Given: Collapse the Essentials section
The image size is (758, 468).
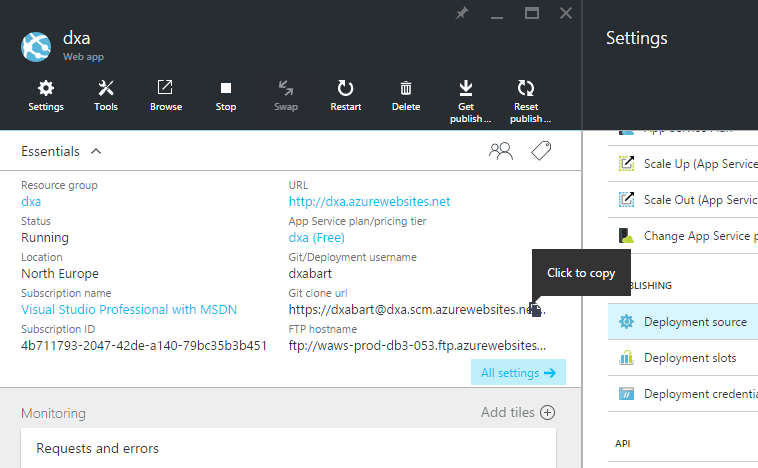Looking at the screenshot, I should point(96,151).
